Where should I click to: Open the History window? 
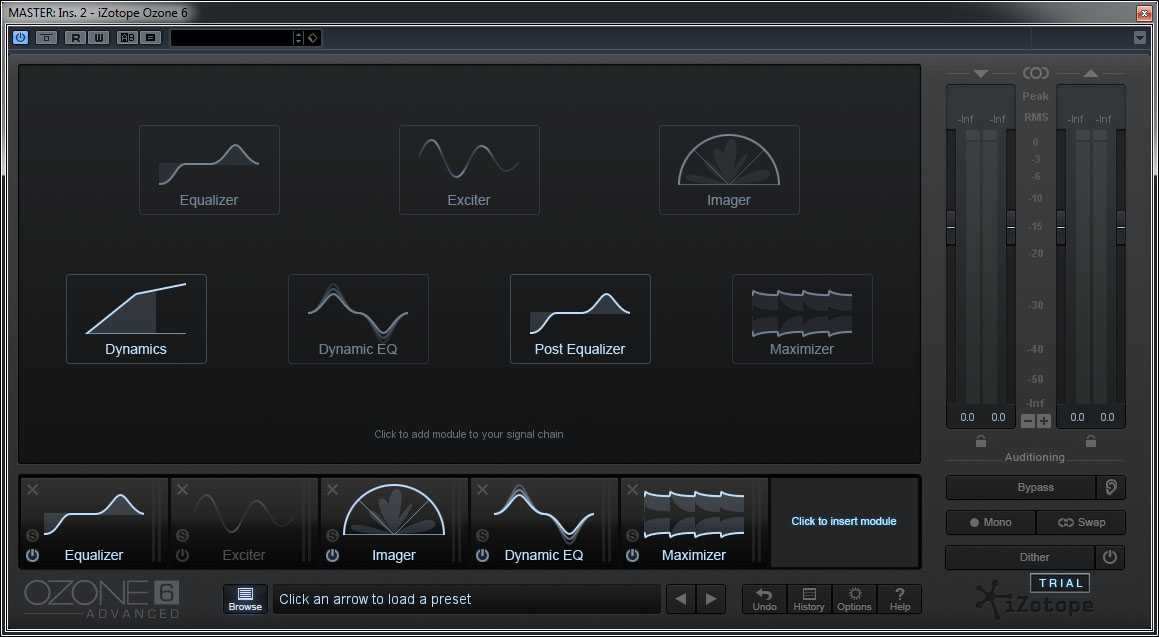pyautogui.click(x=809, y=599)
